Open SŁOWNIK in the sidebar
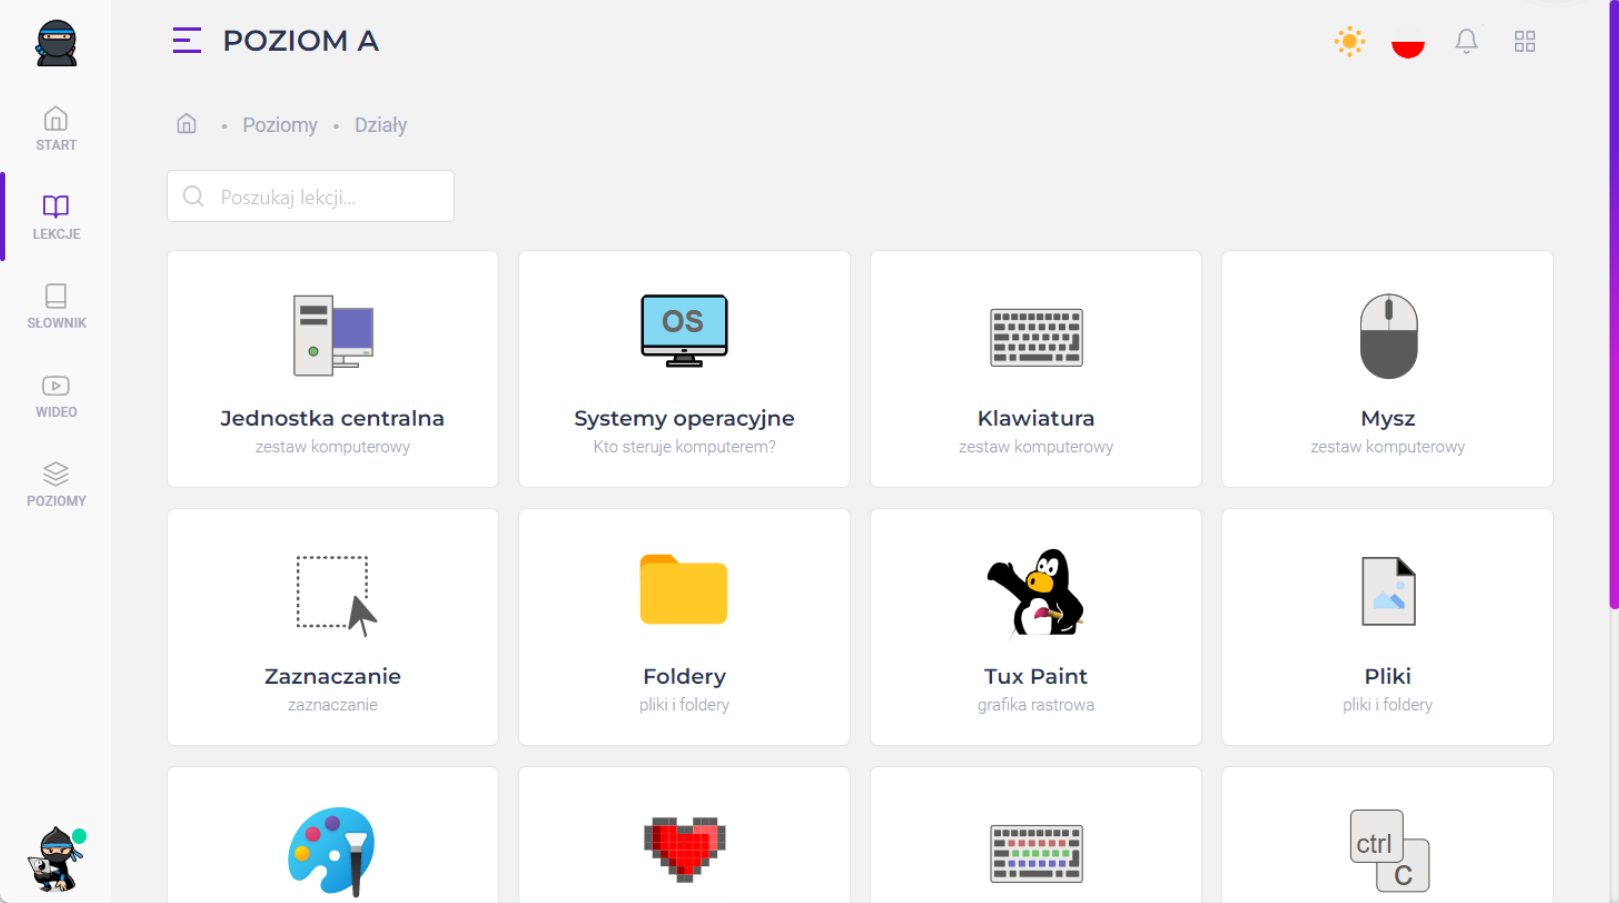The image size is (1619, 903). pyautogui.click(x=56, y=307)
